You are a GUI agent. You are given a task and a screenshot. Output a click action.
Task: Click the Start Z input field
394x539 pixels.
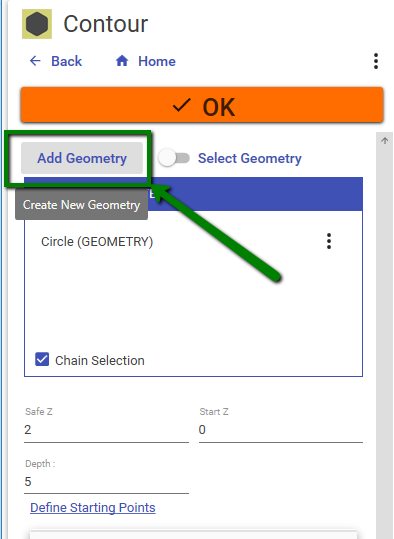pyautogui.click(x=281, y=430)
